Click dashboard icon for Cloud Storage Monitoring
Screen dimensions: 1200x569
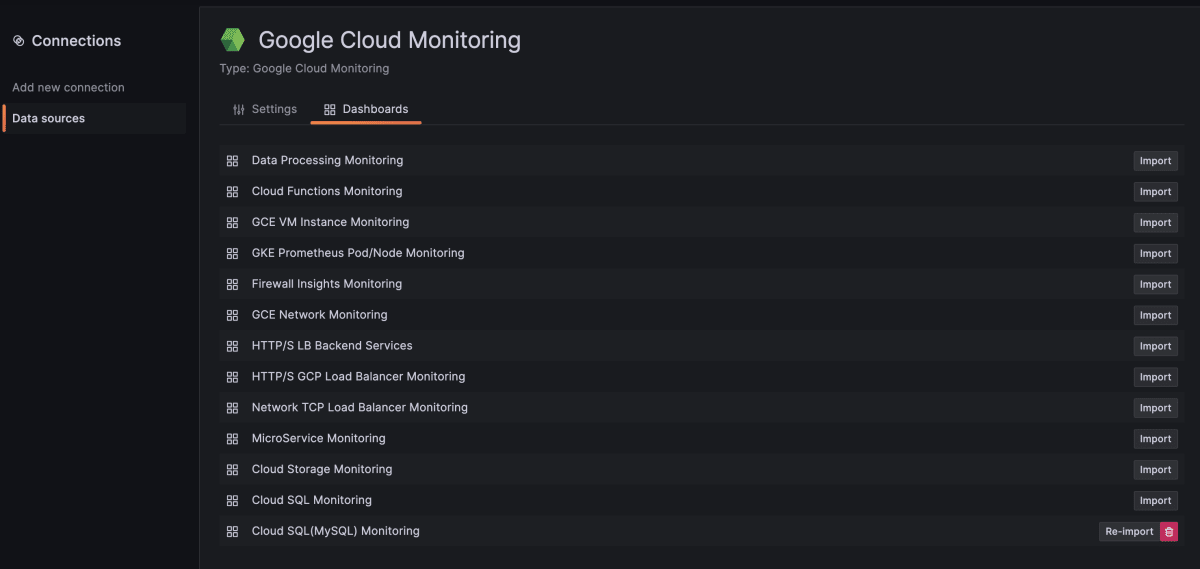[232, 470]
